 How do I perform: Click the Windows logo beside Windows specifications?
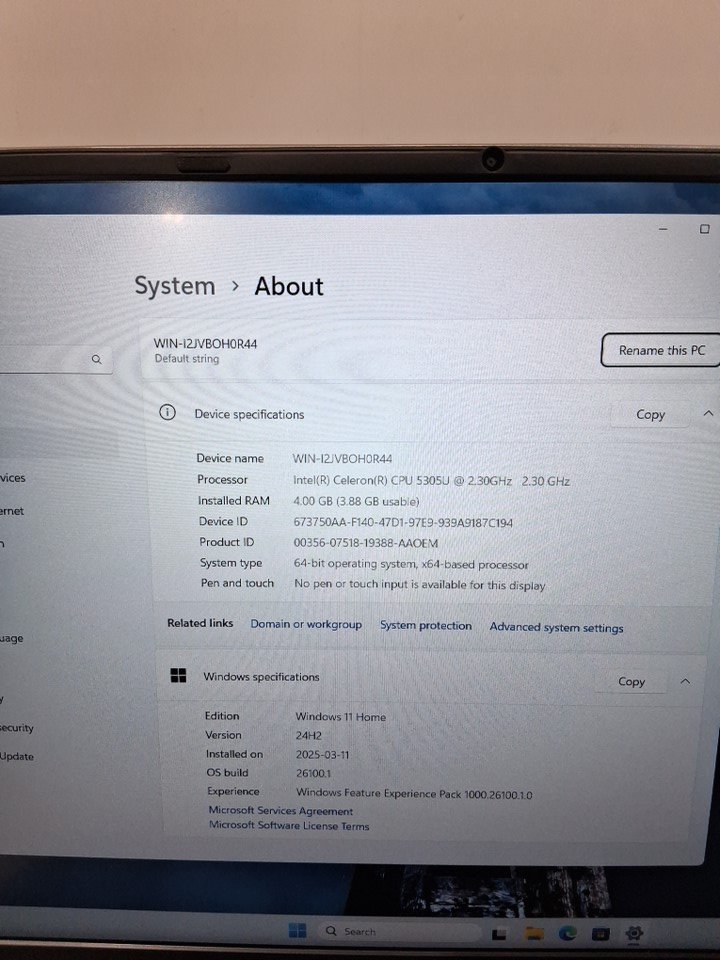(178, 676)
